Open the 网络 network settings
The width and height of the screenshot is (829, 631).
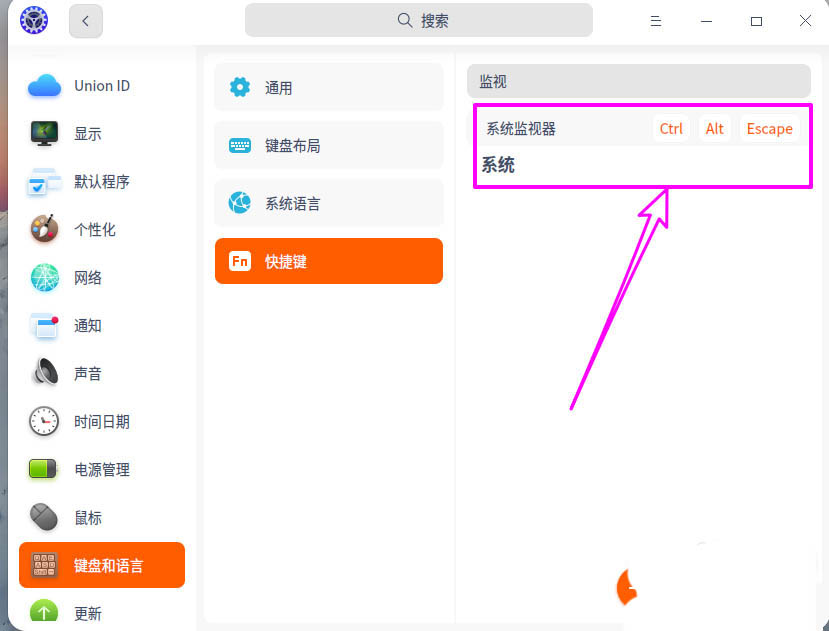(87, 277)
